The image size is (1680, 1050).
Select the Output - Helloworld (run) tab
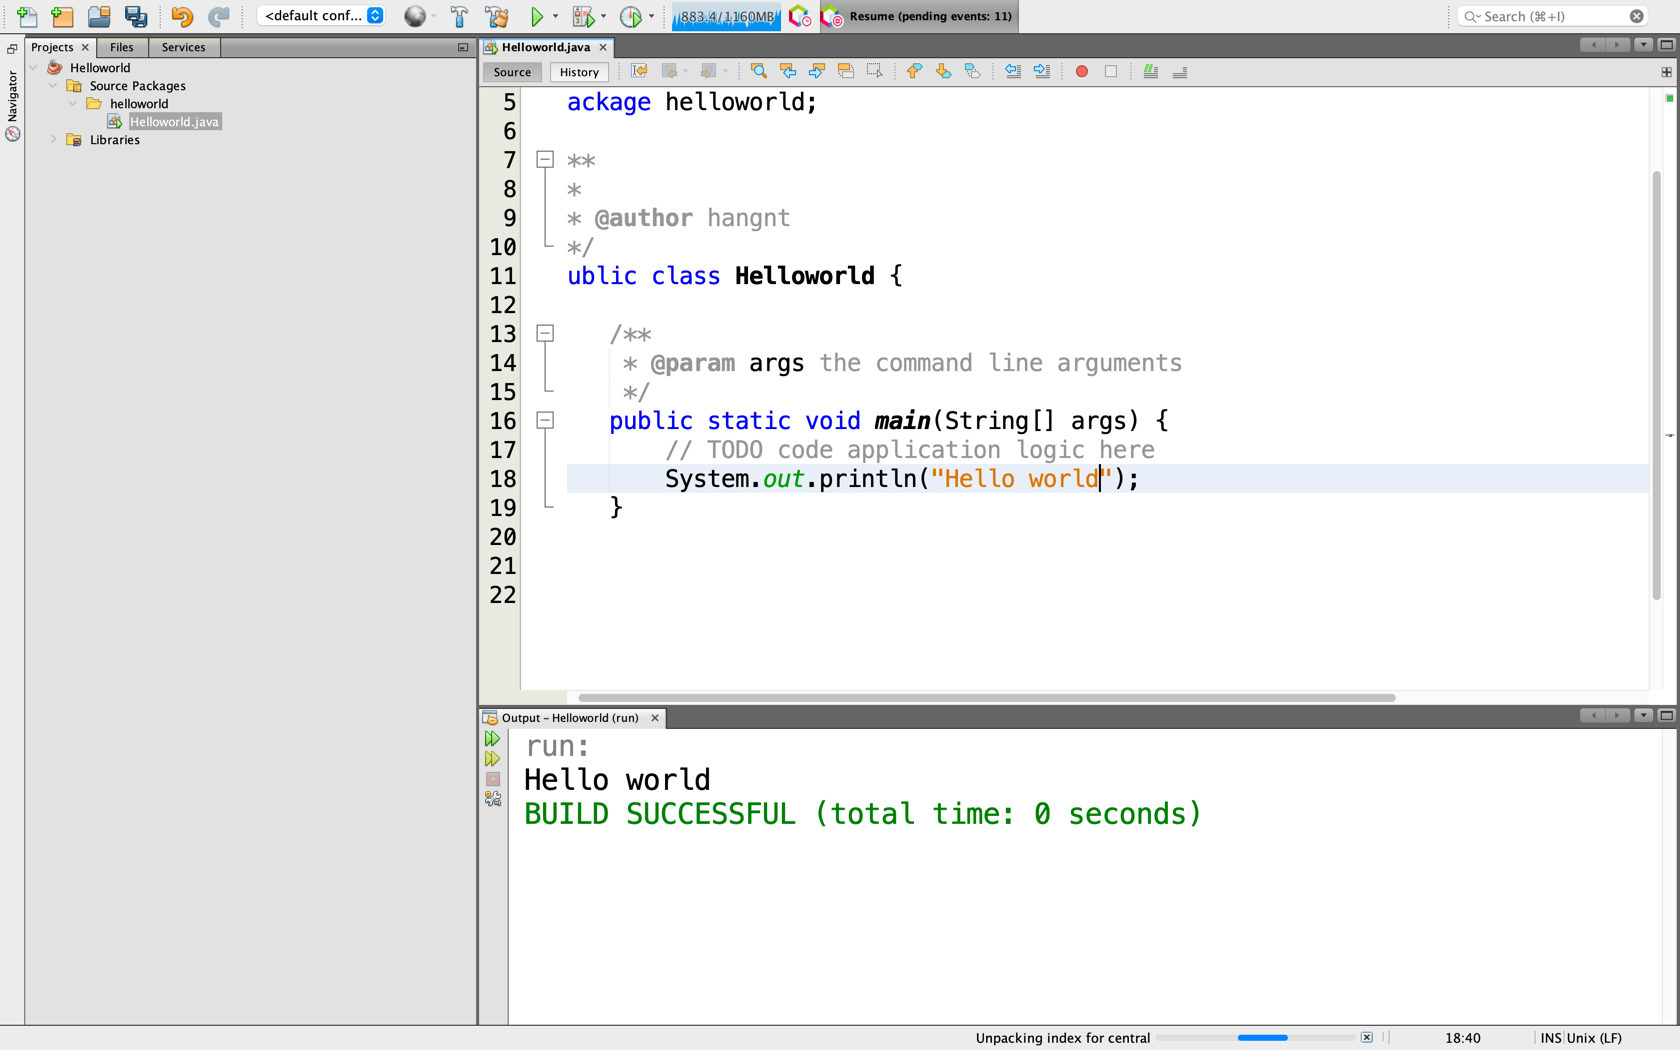coord(570,718)
